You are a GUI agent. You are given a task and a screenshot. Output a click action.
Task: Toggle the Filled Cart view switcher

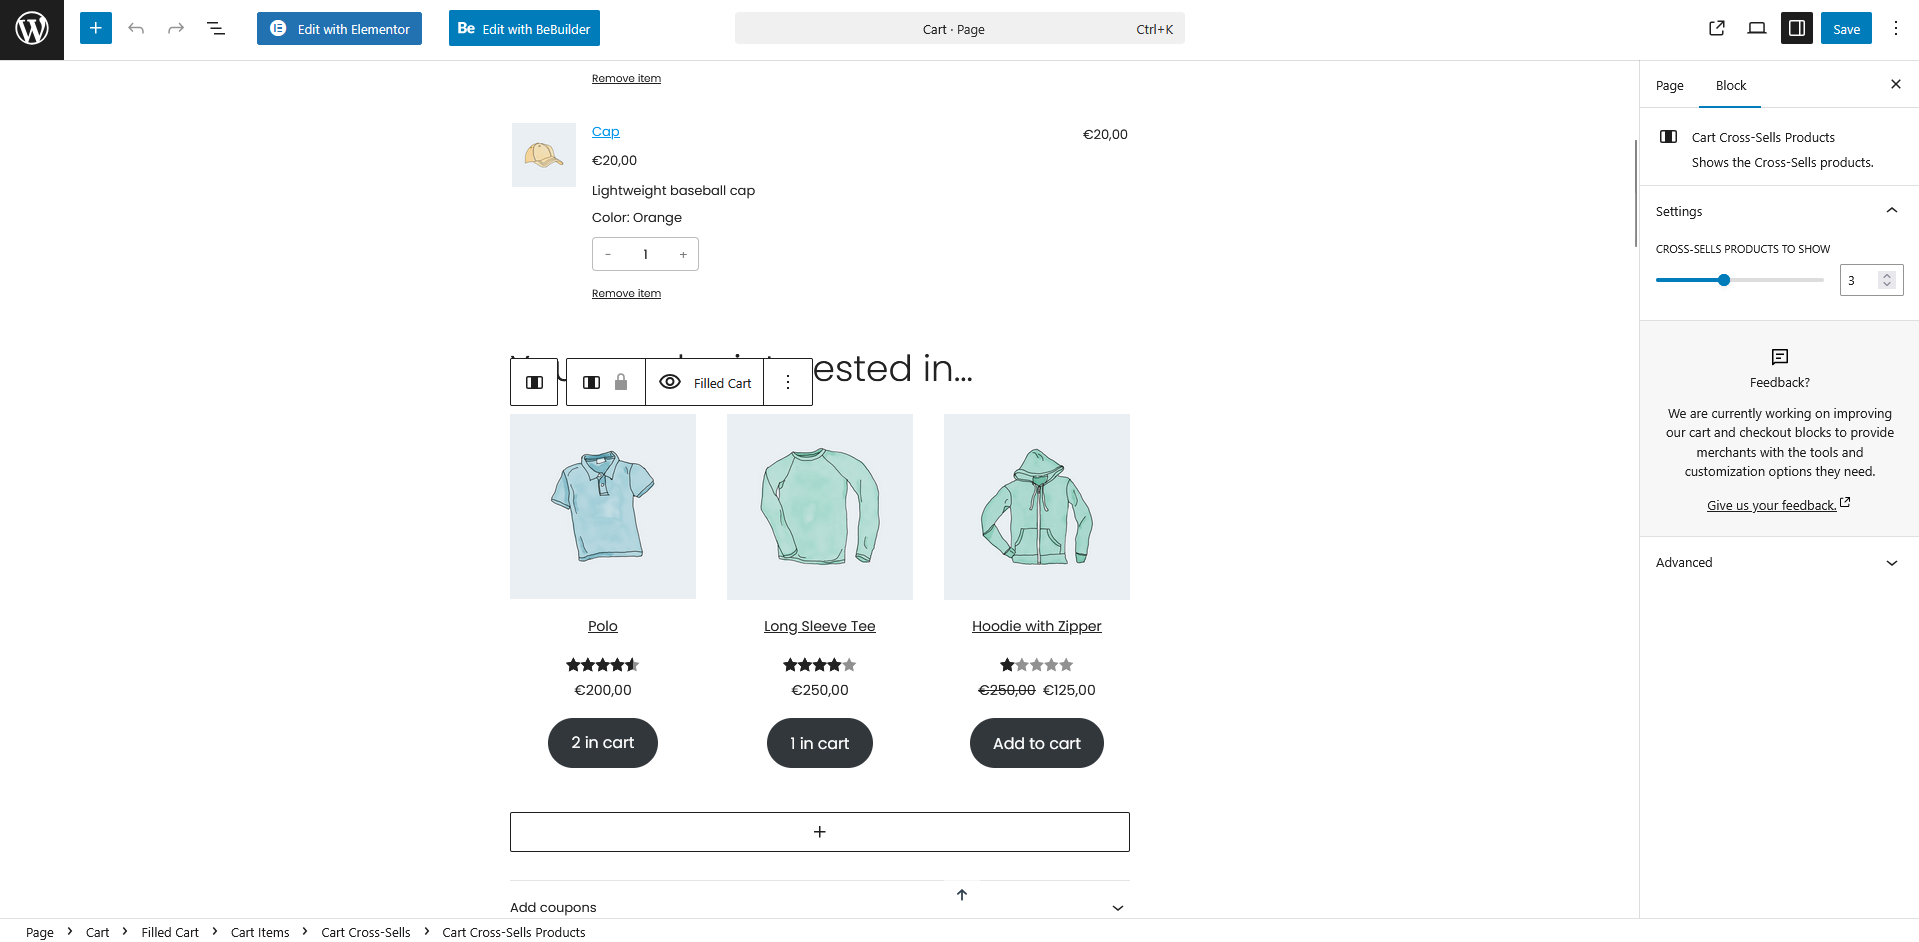[705, 383]
